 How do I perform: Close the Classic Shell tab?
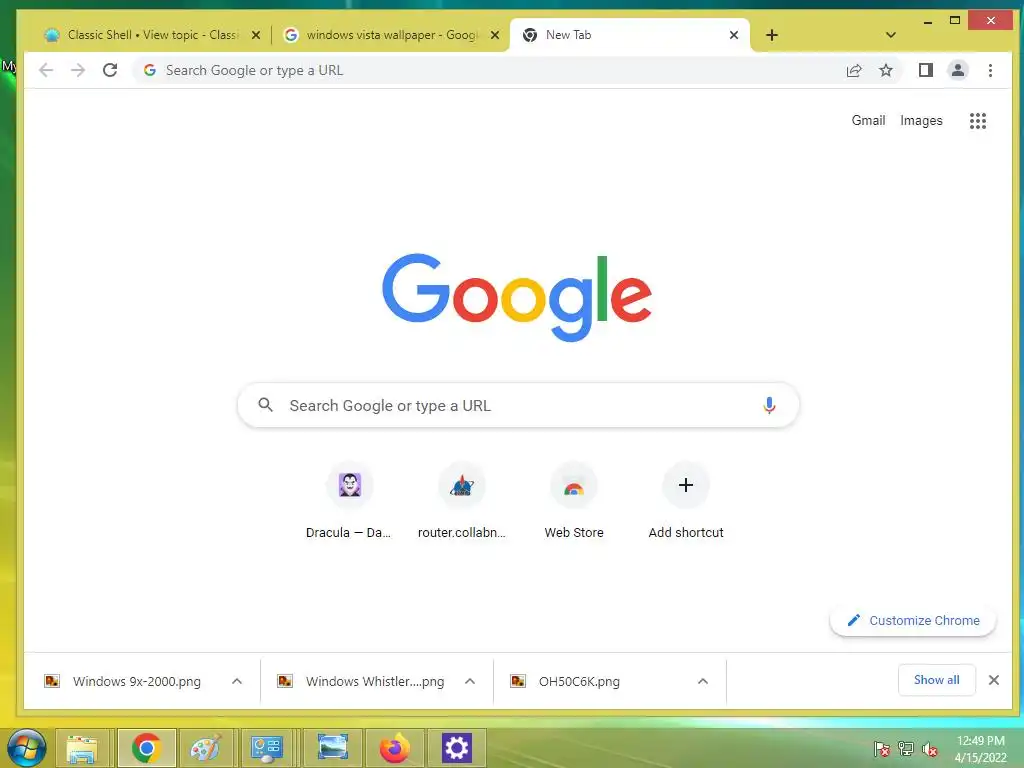(256, 35)
